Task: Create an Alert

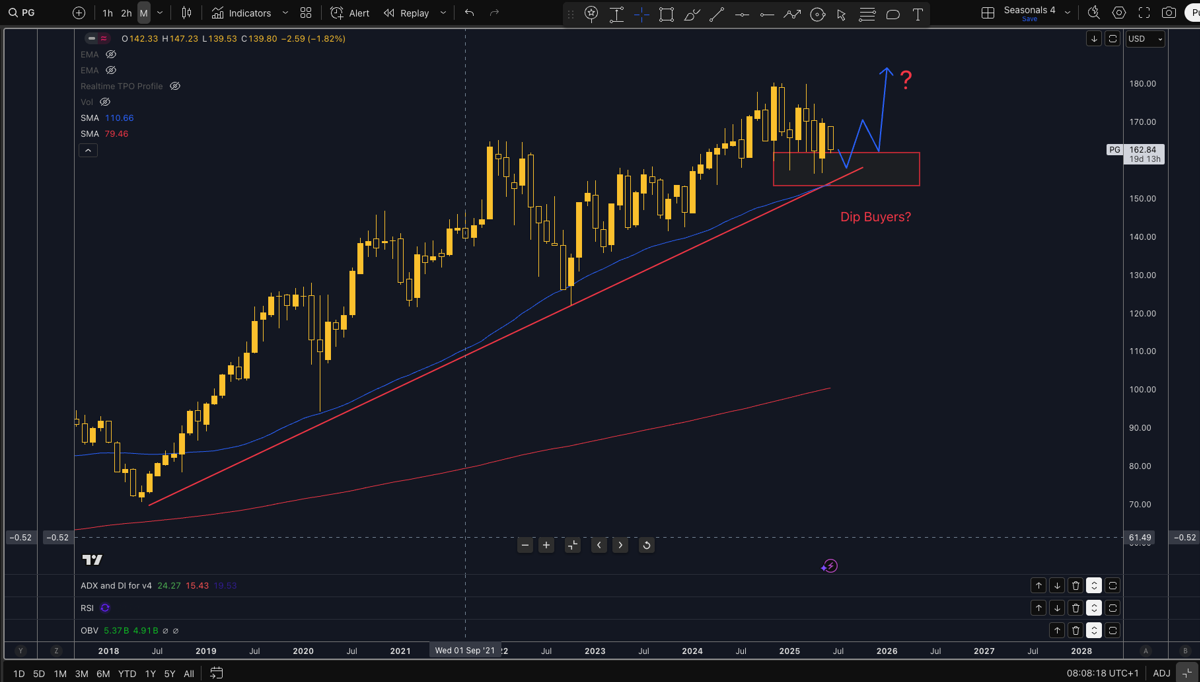Action: tap(350, 13)
